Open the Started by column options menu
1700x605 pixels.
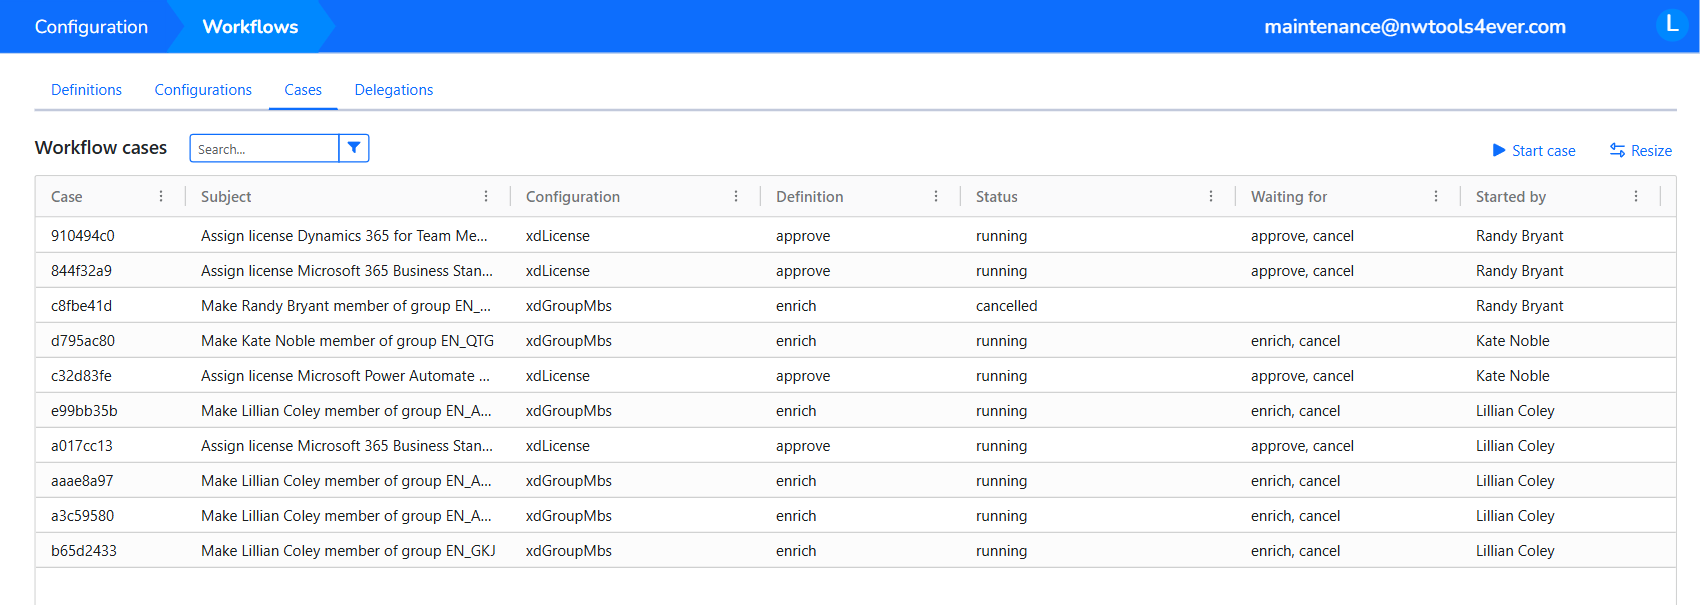[x=1636, y=196]
